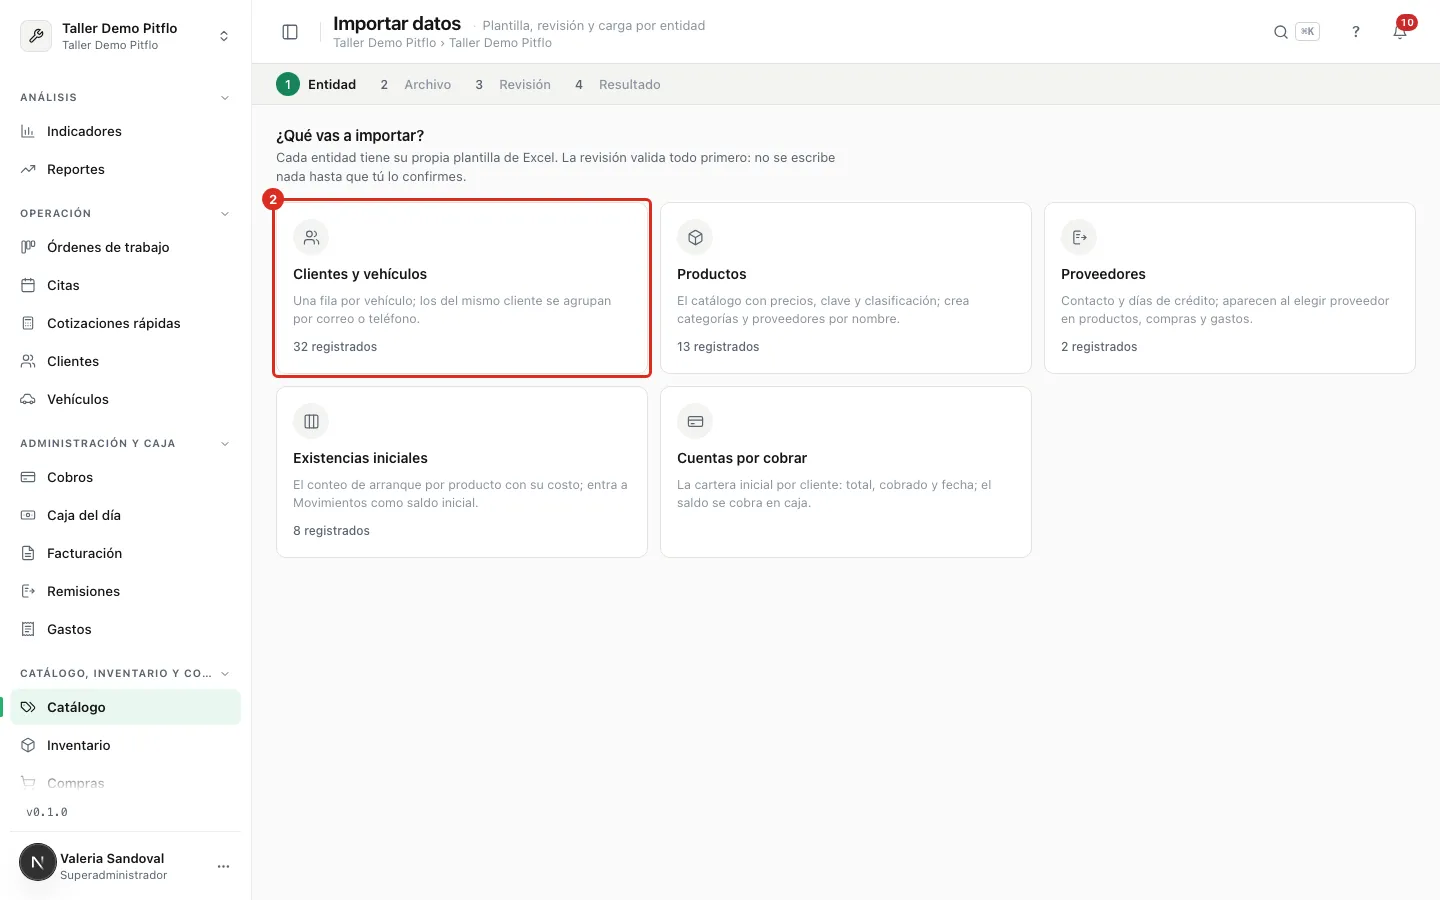
Task: Click the Remisiones export icon
Action: click(x=28, y=591)
